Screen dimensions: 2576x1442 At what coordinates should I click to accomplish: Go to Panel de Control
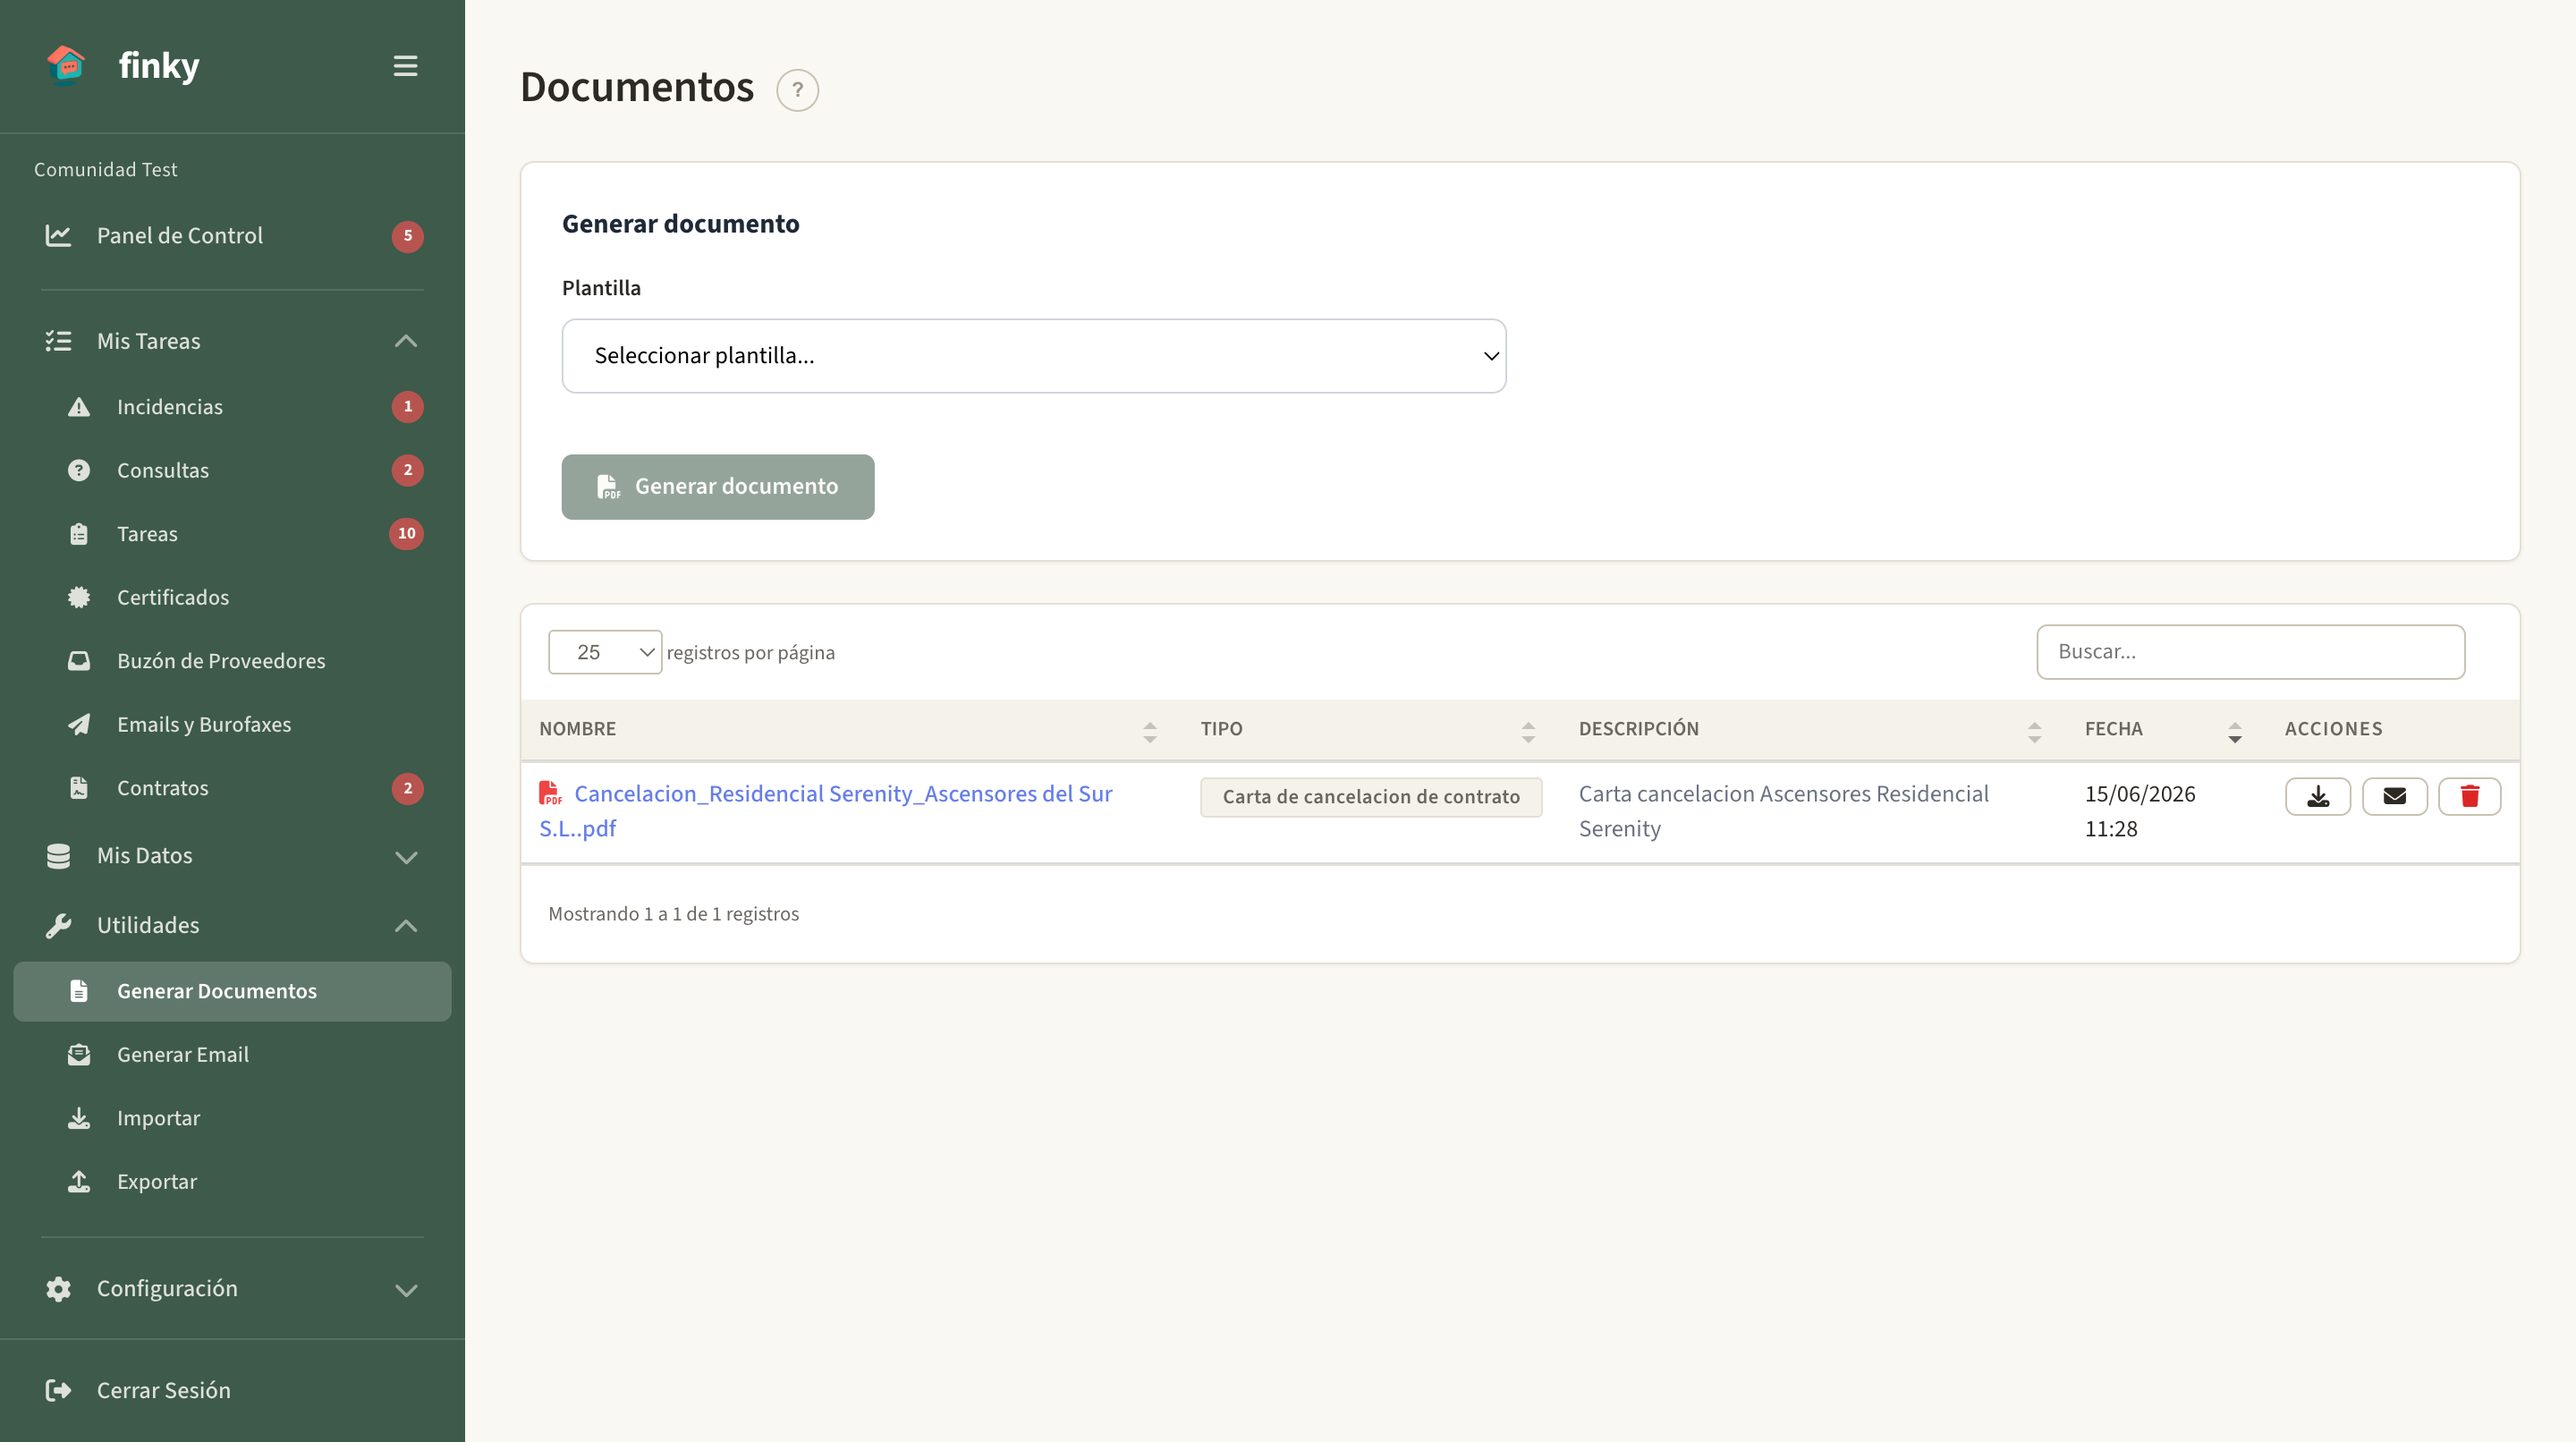pos(232,236)
